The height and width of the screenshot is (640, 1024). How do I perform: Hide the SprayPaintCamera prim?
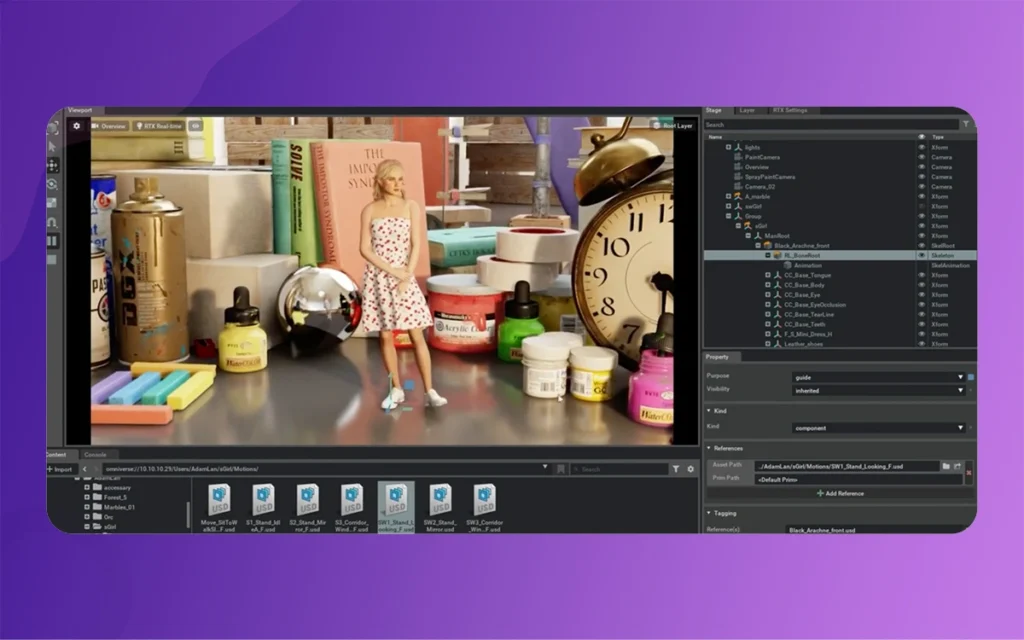click(921, 177)
